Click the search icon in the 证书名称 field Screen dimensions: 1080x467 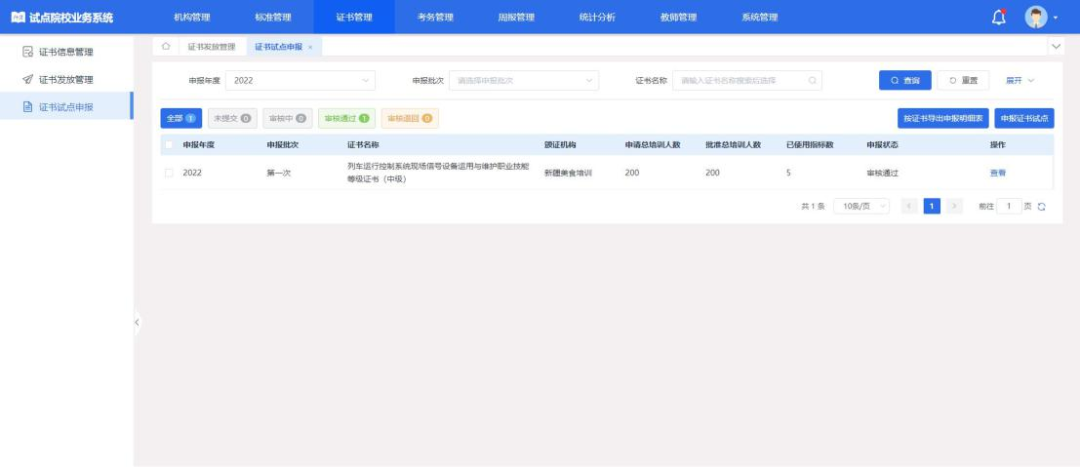click(812, 81)
